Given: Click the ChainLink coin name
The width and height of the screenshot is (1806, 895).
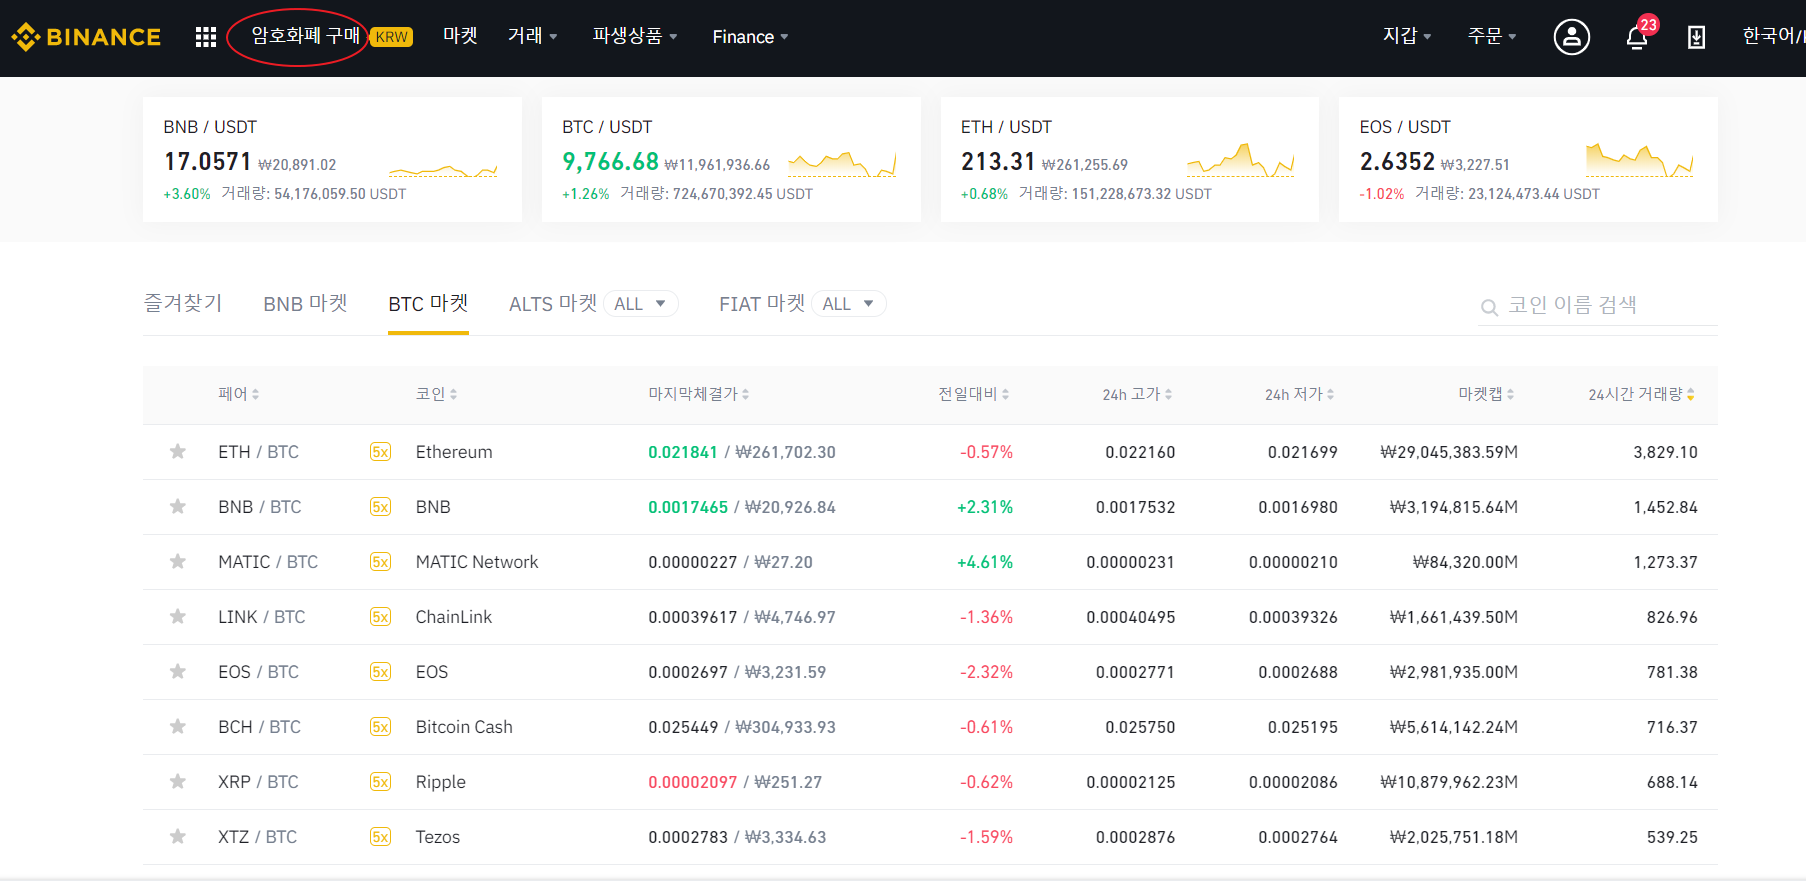Looking at the screenshot, I should point(454,617).
